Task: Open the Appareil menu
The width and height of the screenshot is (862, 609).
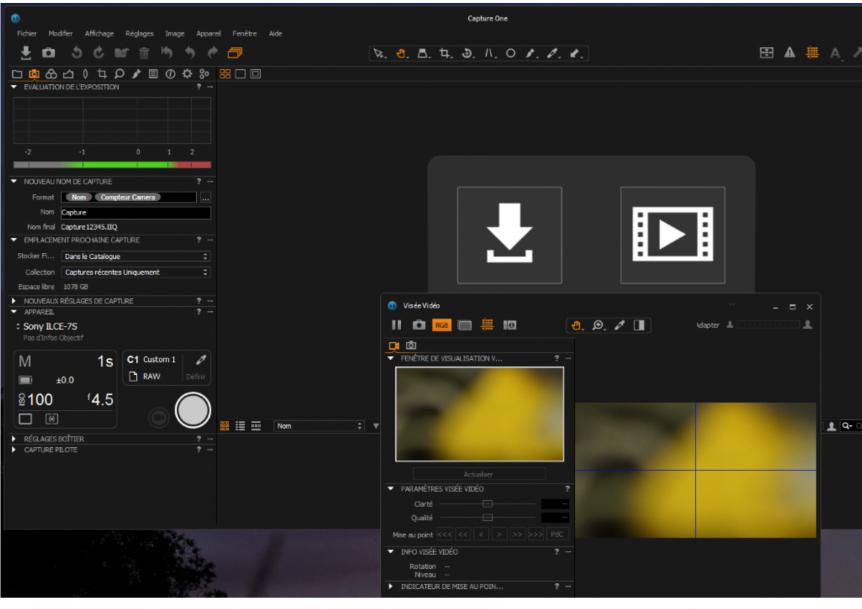Action: [208, 34]
